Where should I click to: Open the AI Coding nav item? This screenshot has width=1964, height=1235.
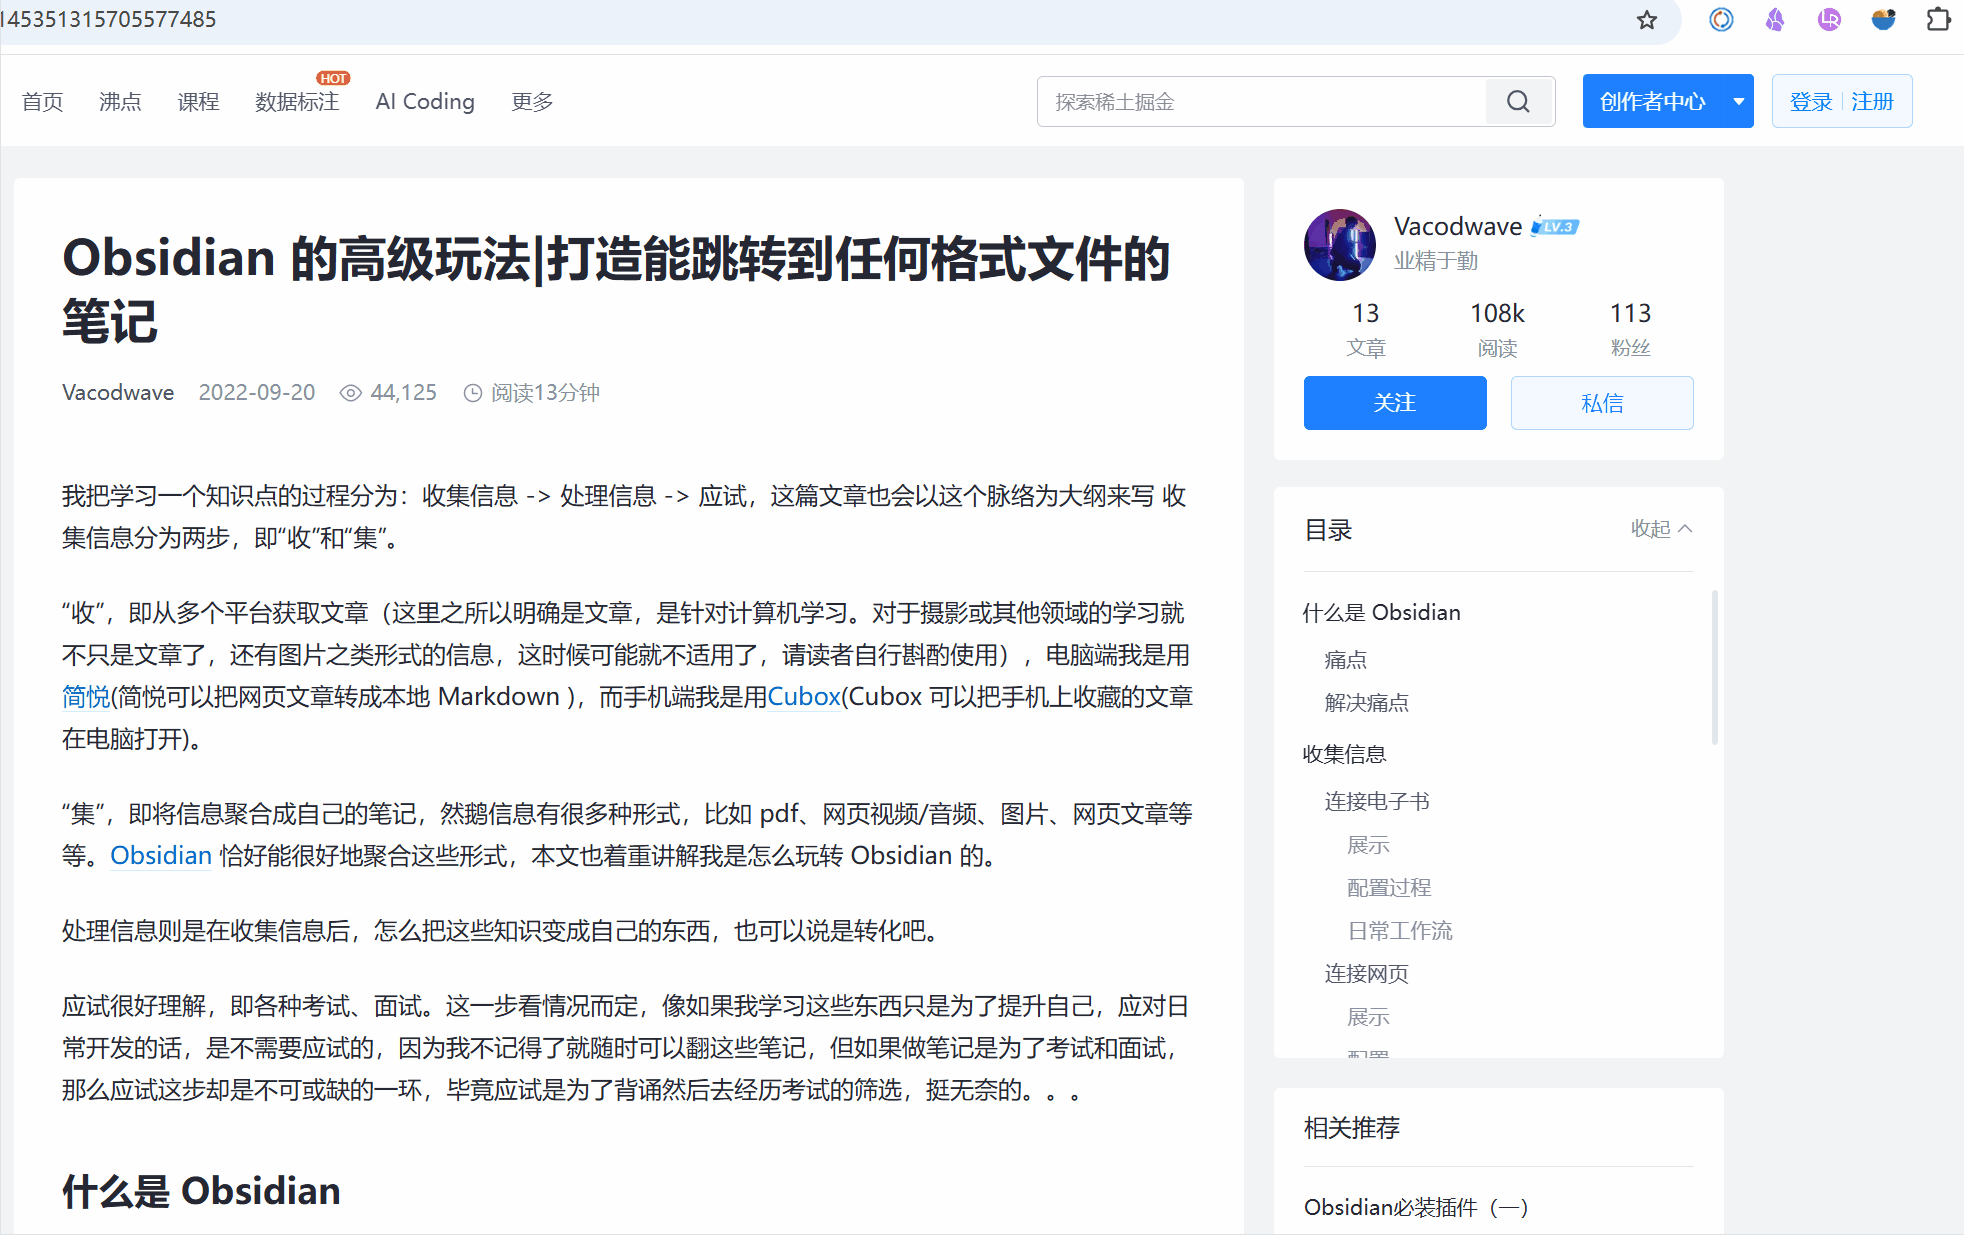click(425, 102)
